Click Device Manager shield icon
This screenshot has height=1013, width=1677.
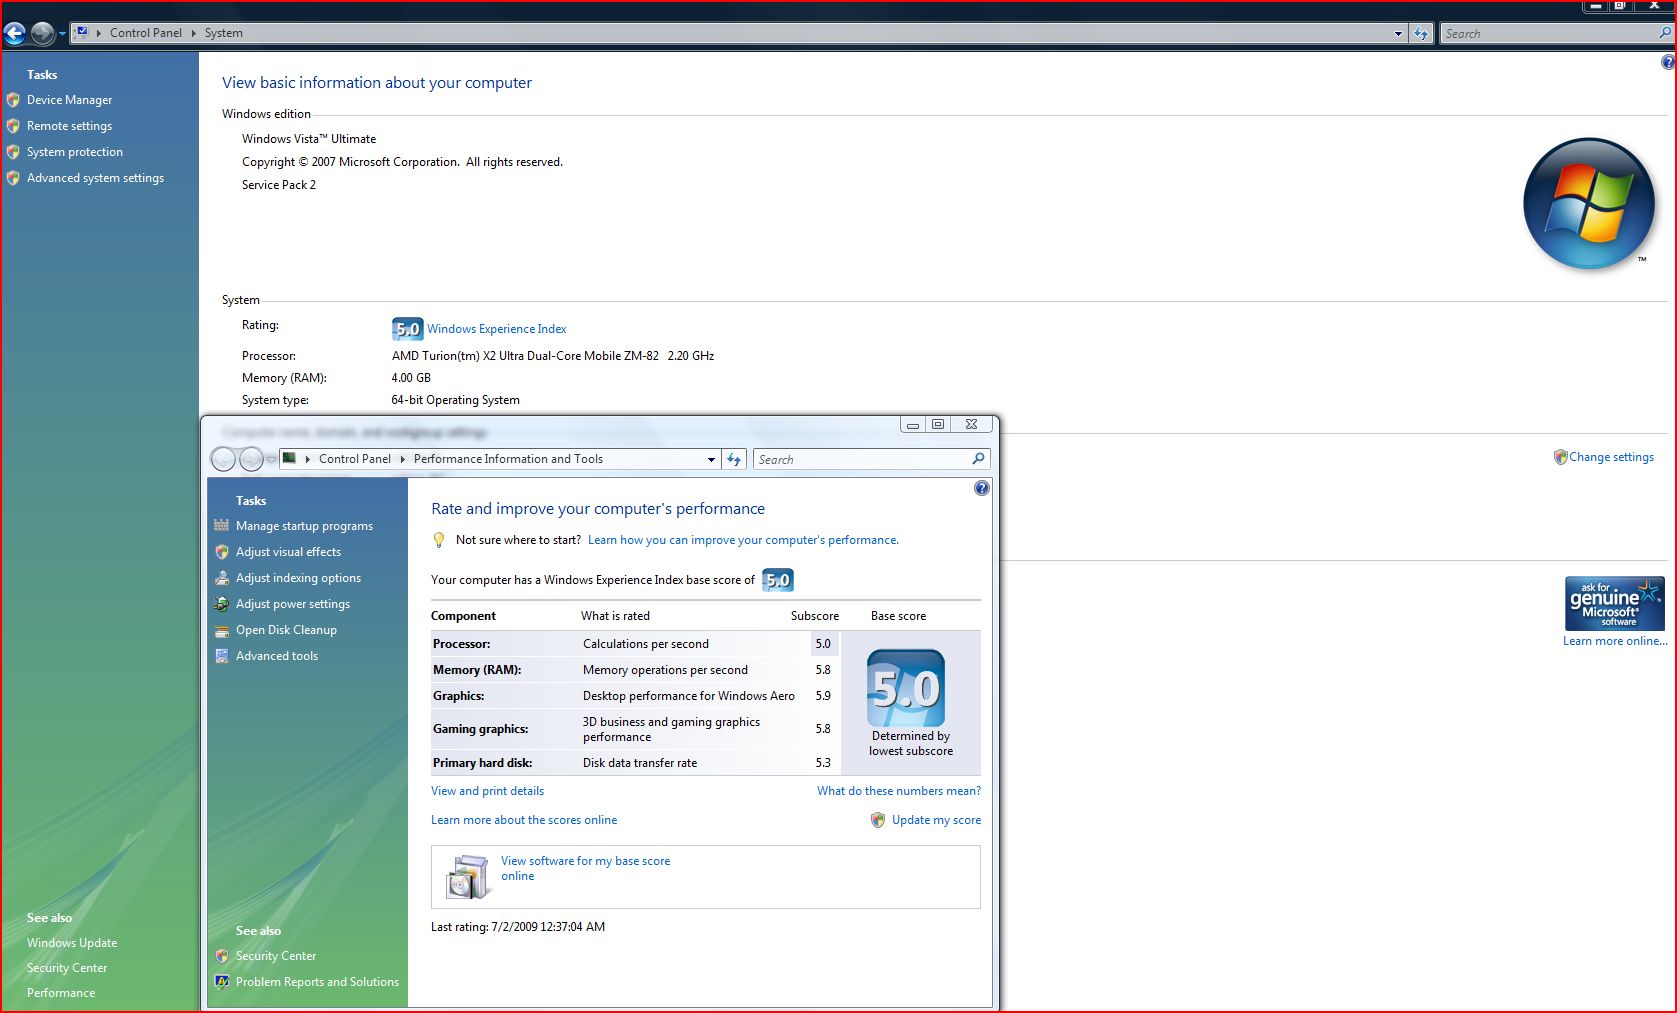pyautogui.click(x=13, y=100)
